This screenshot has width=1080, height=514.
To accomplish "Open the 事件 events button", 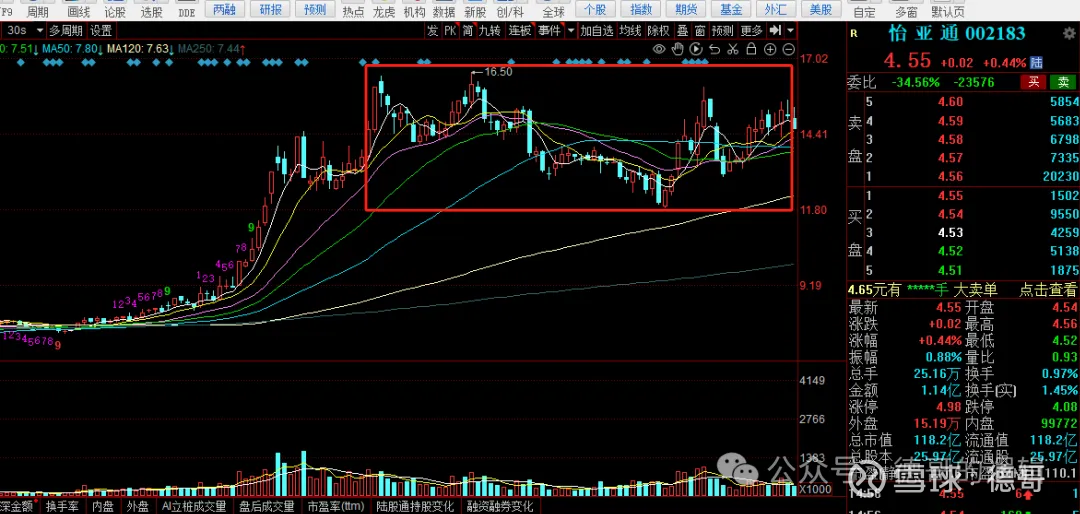I will click(550, 30).
